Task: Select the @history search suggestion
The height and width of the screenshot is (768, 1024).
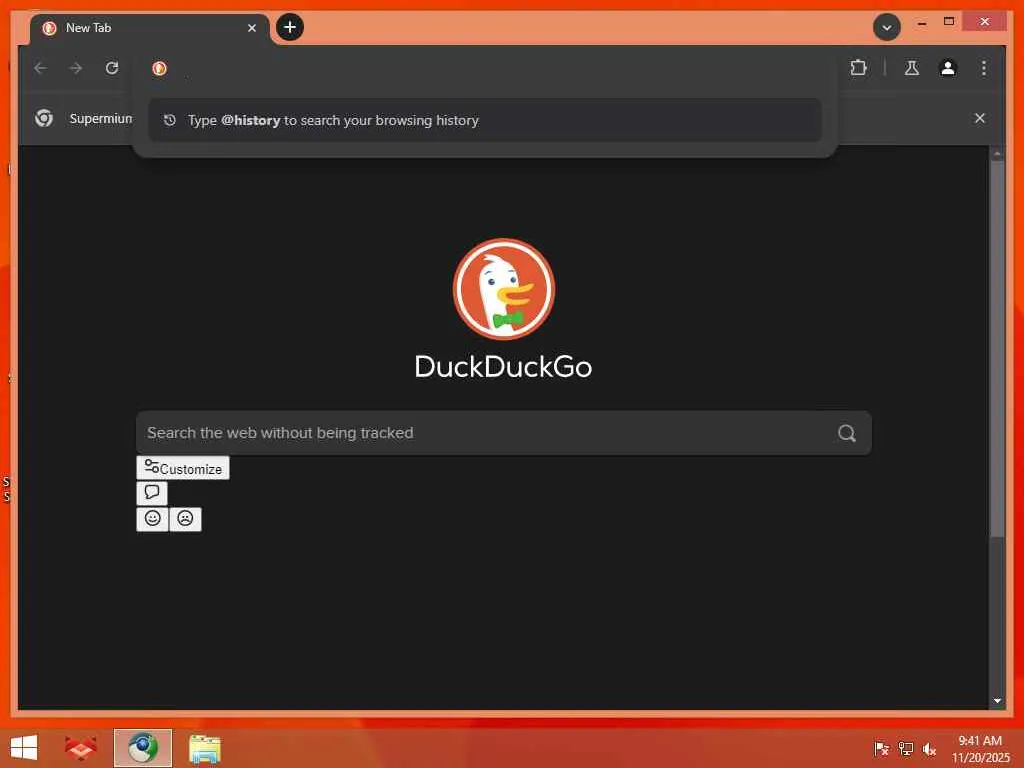Action: point(485,120)
